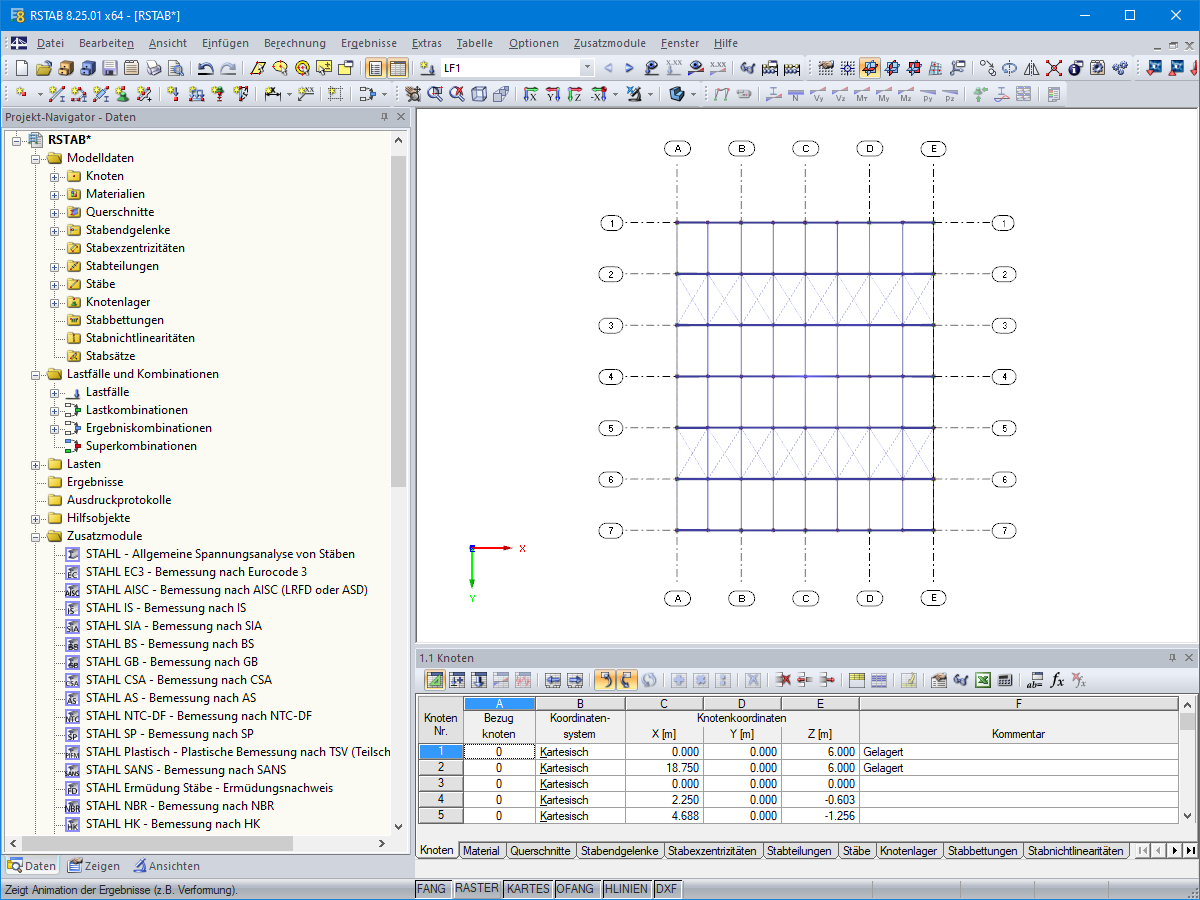Click the bending moment My result icon
This screenshot has width=1200, height=900.
click(884, 94)
